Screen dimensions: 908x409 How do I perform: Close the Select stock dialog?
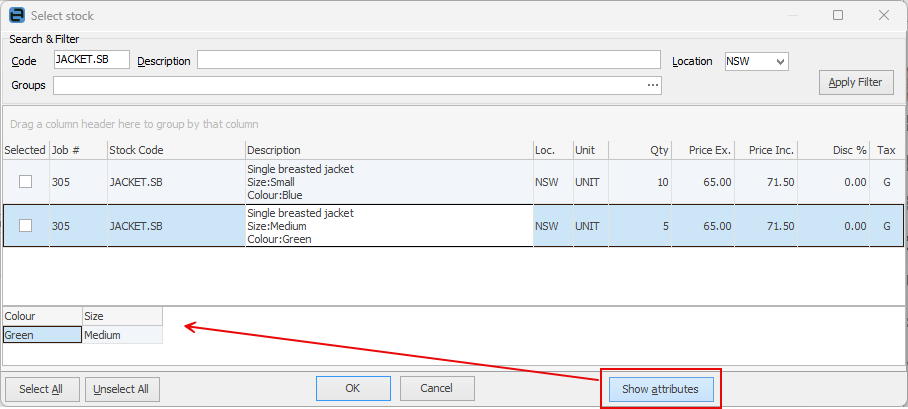pyautogui.click(x=884, y=16)
